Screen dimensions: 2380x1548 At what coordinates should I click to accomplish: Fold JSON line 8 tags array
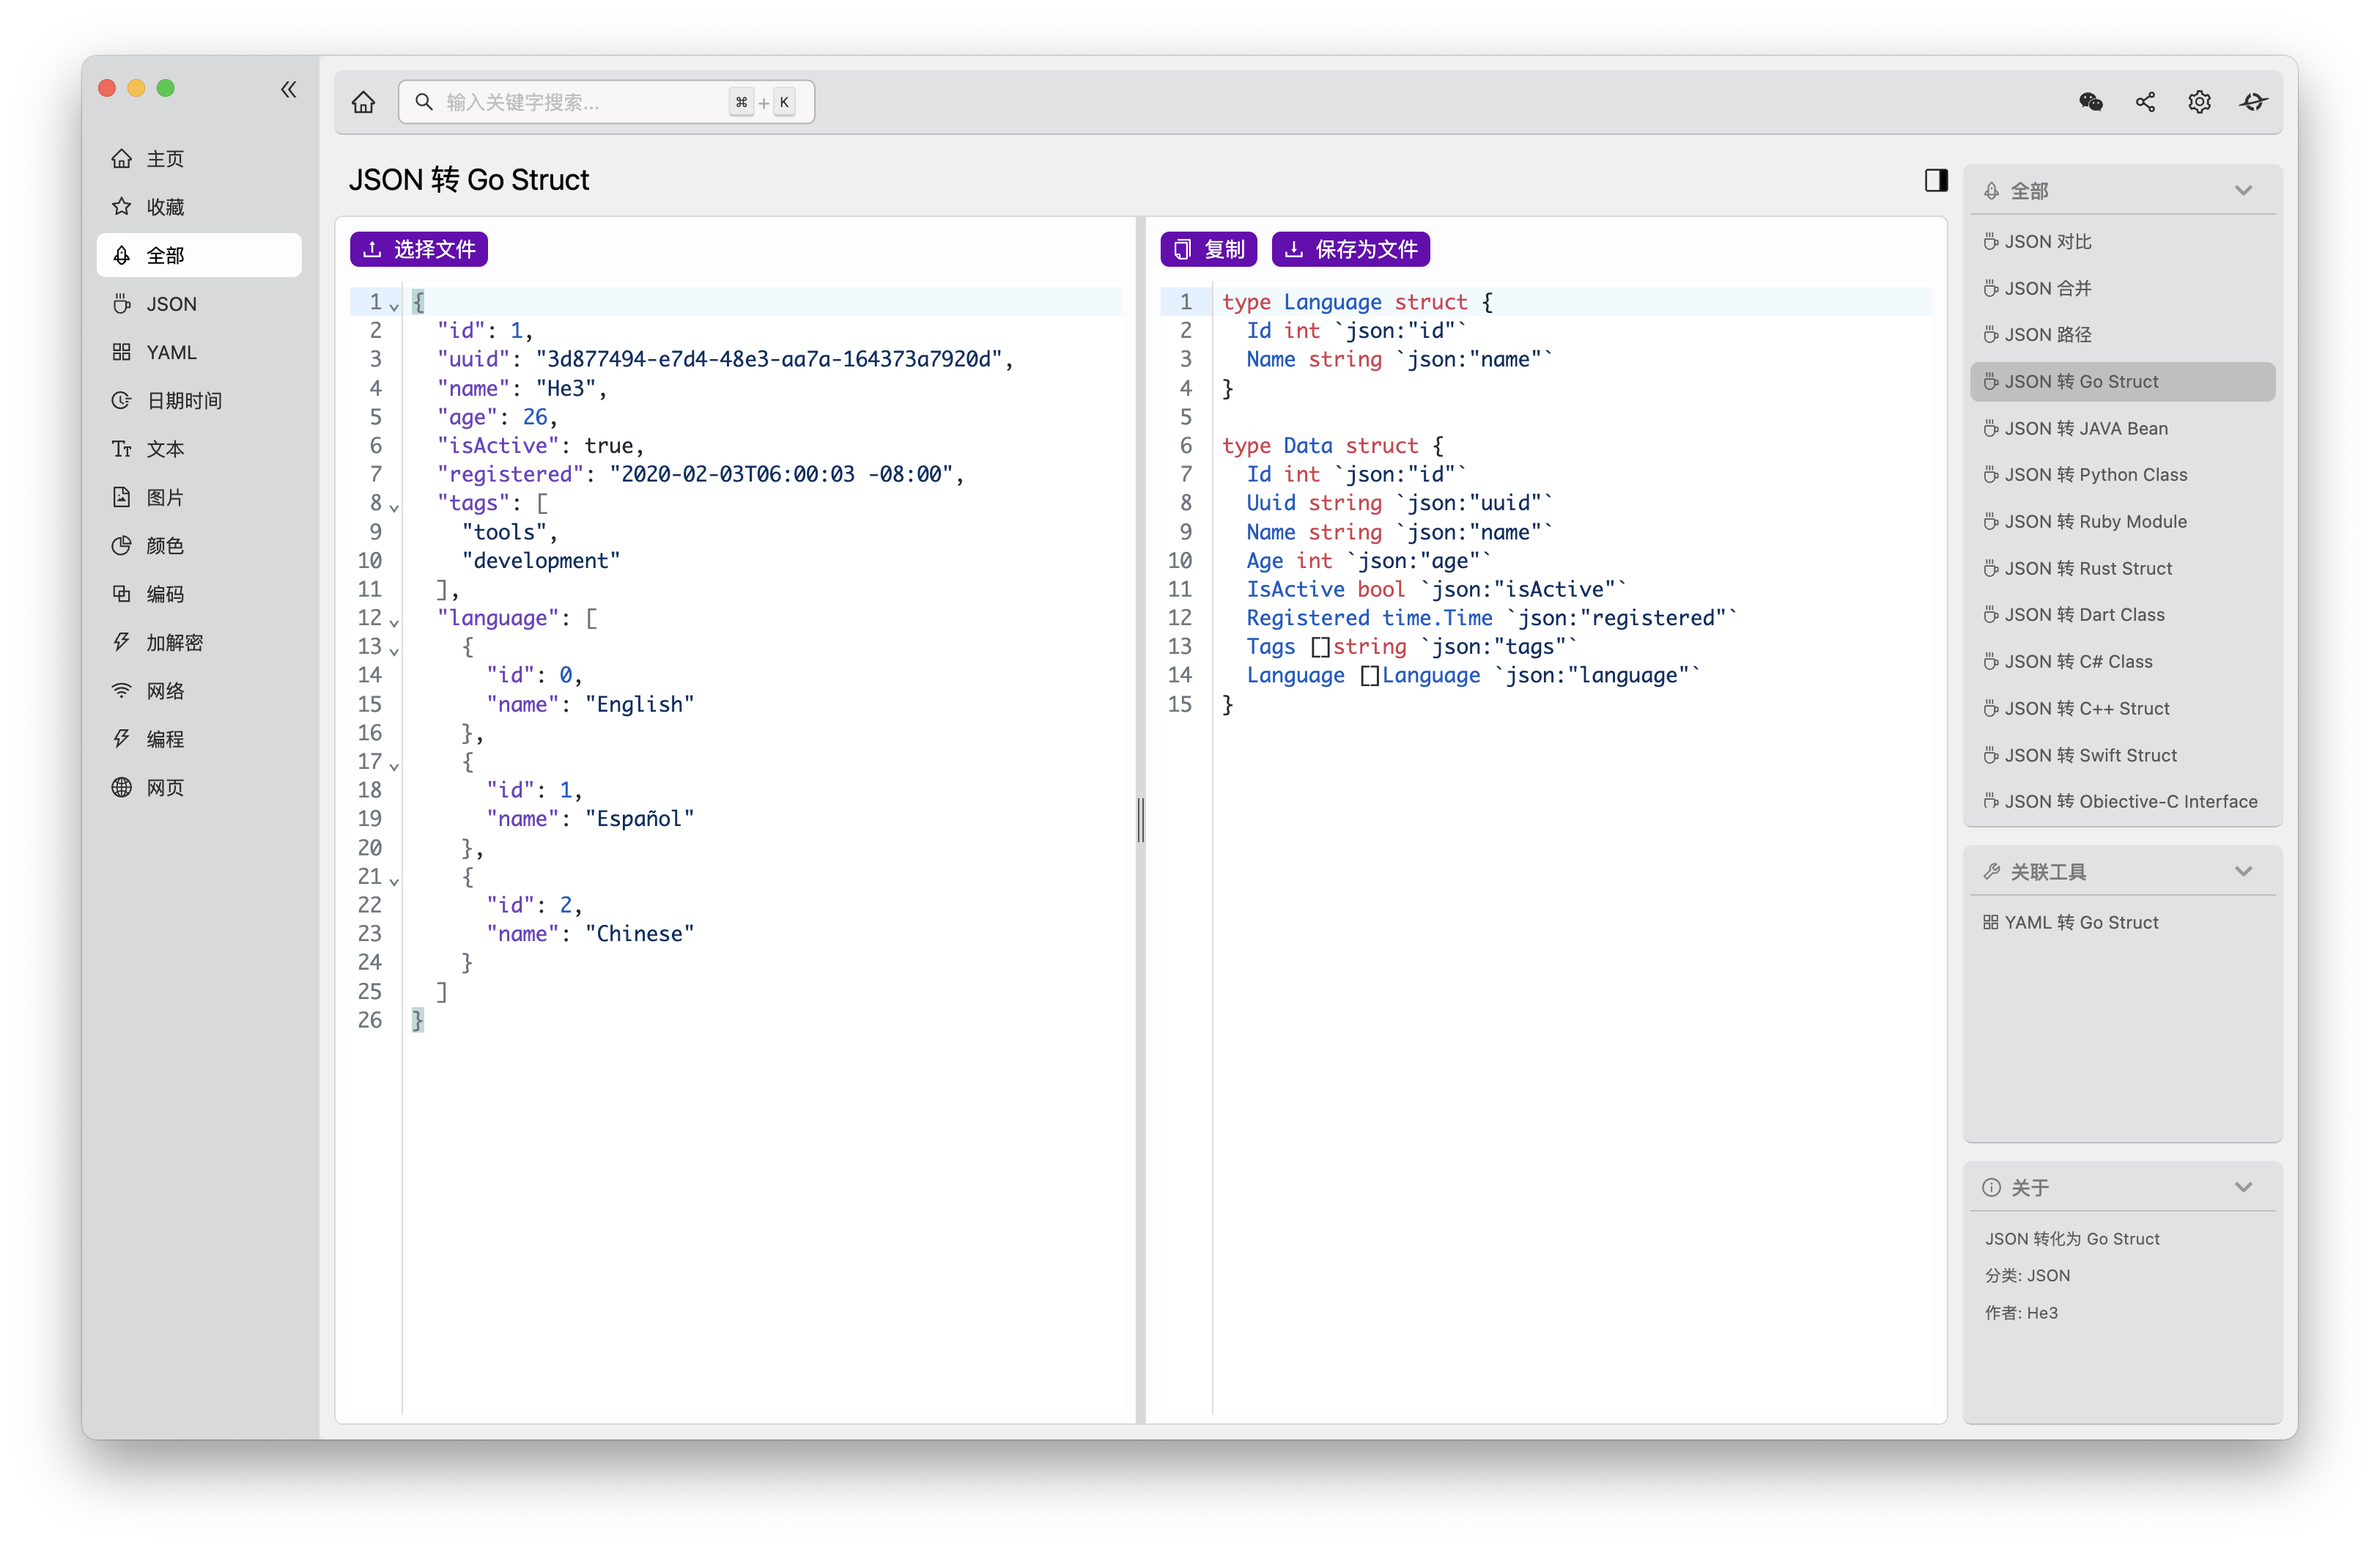394,508
